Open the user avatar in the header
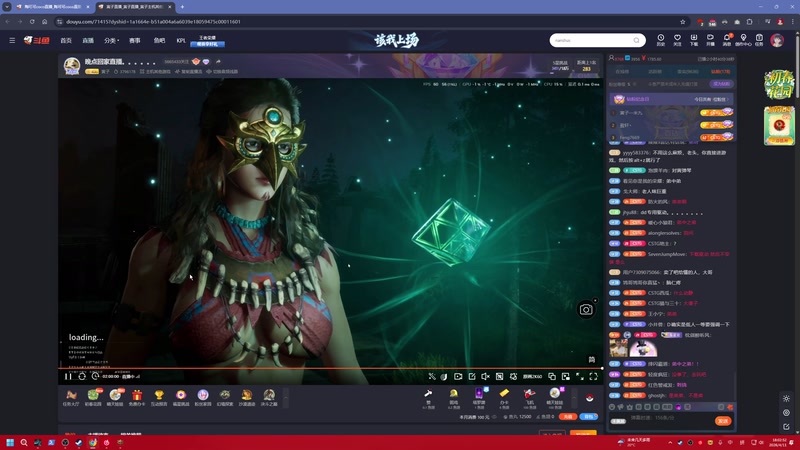Viewport: 800px width, 450px height. (x=777, y=40)
